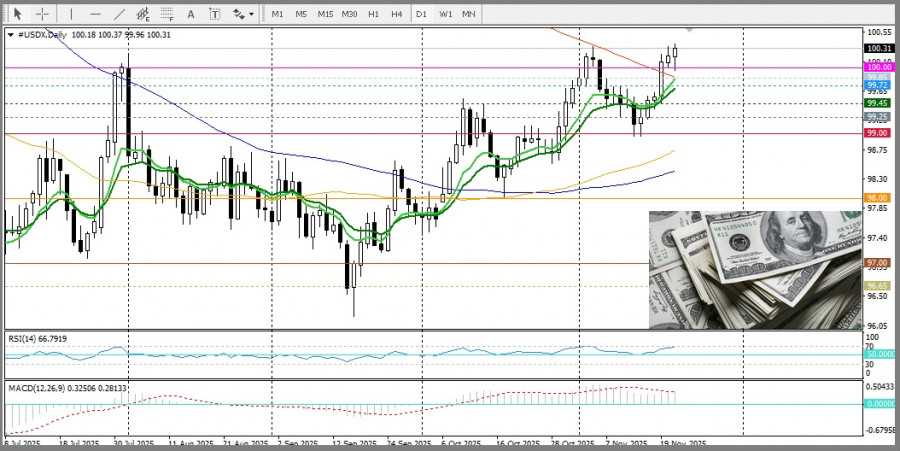Select the equidistant channel tool
Screen dimensions: 900x451
[x=144, y=14]
